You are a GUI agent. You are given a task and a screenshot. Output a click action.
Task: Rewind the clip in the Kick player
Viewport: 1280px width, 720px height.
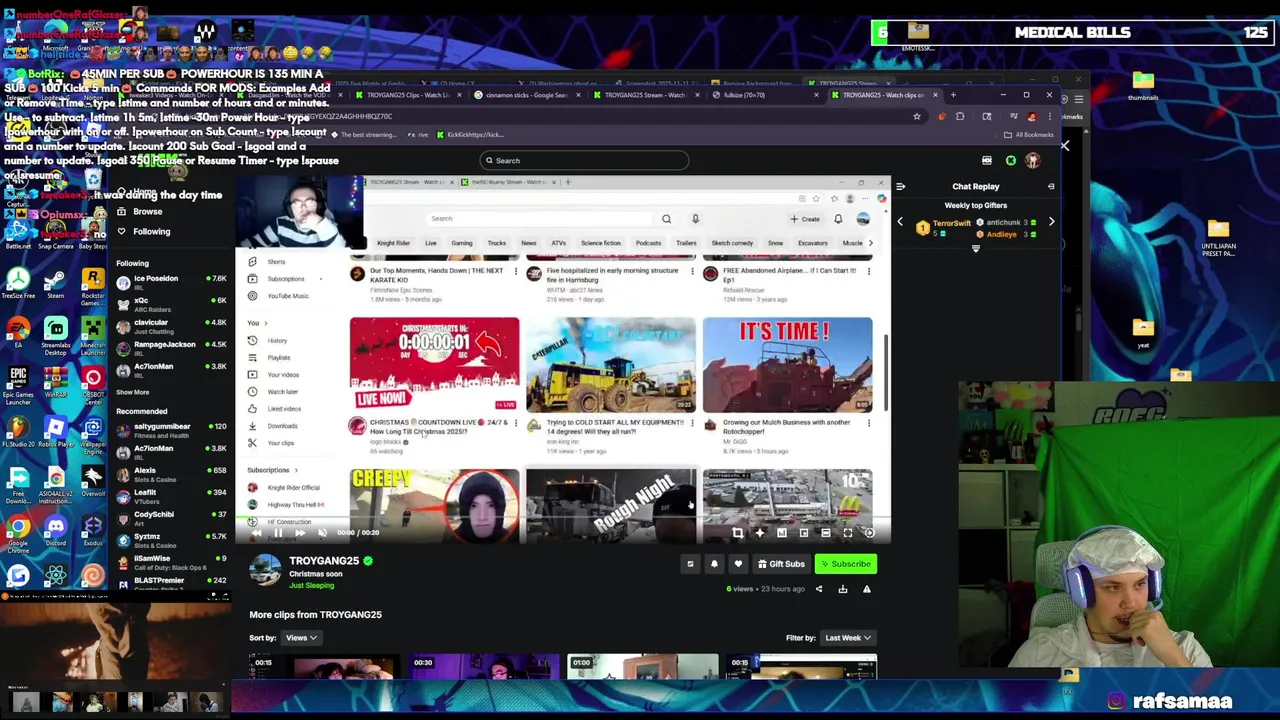click(x=256, y=533)
